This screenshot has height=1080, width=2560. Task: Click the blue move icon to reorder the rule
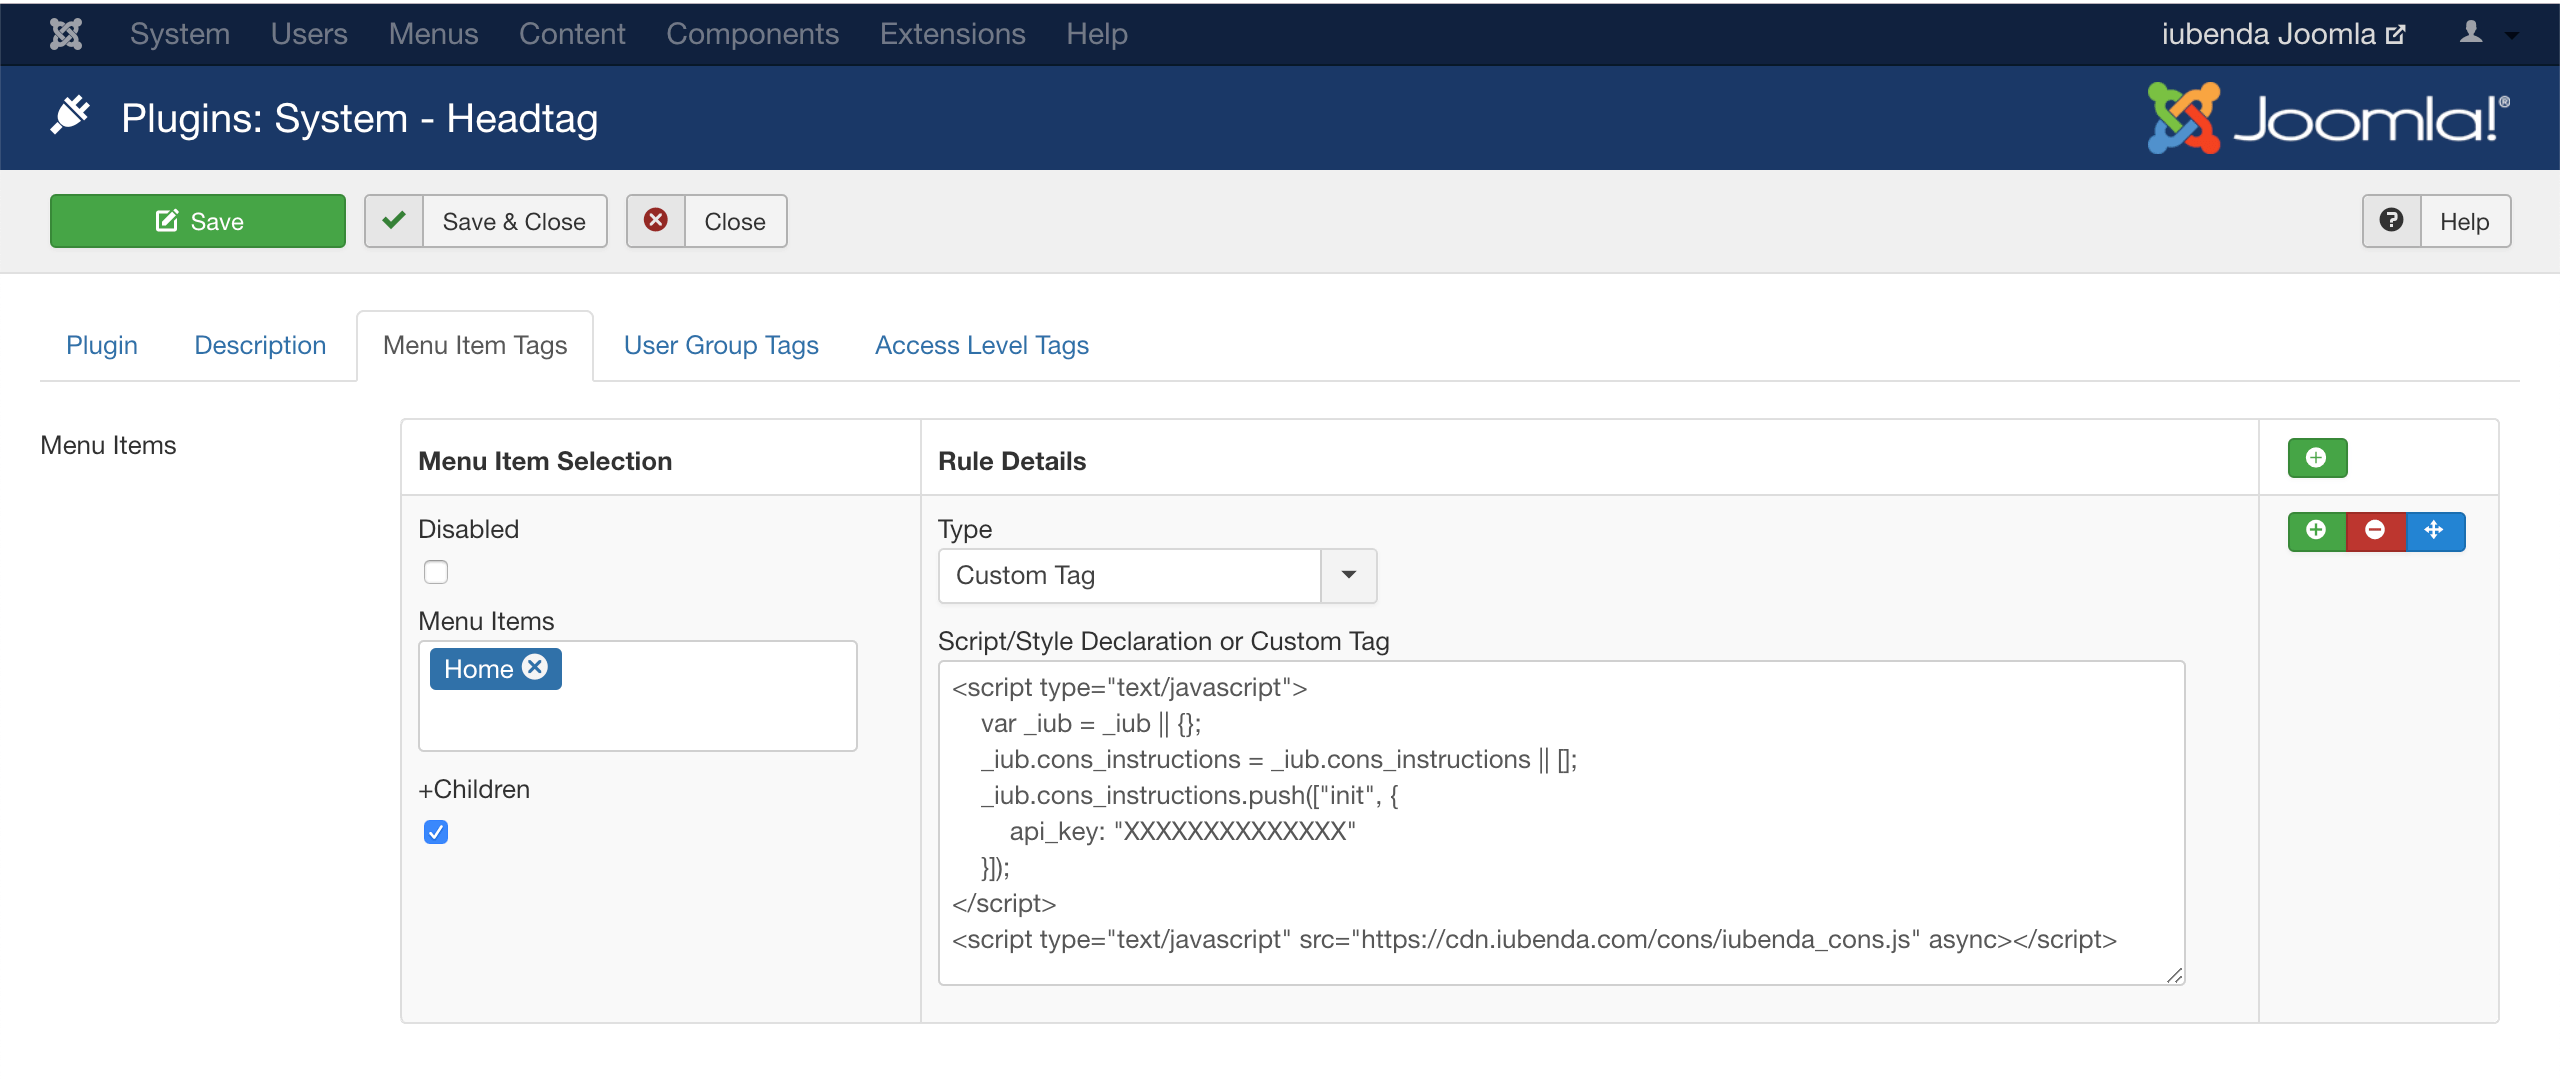(2435, 531)
